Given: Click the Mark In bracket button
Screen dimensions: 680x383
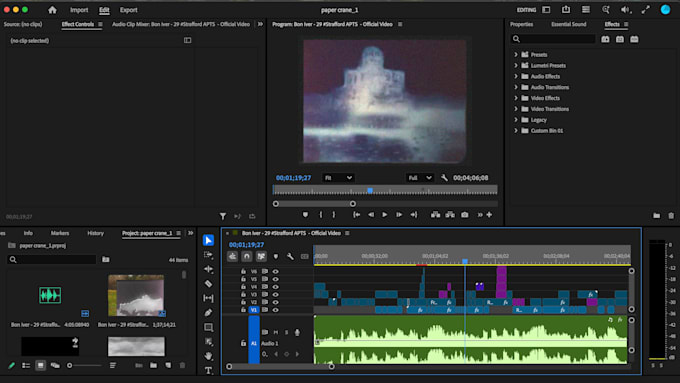Looking at the screenshot, I should click(321, 215).
